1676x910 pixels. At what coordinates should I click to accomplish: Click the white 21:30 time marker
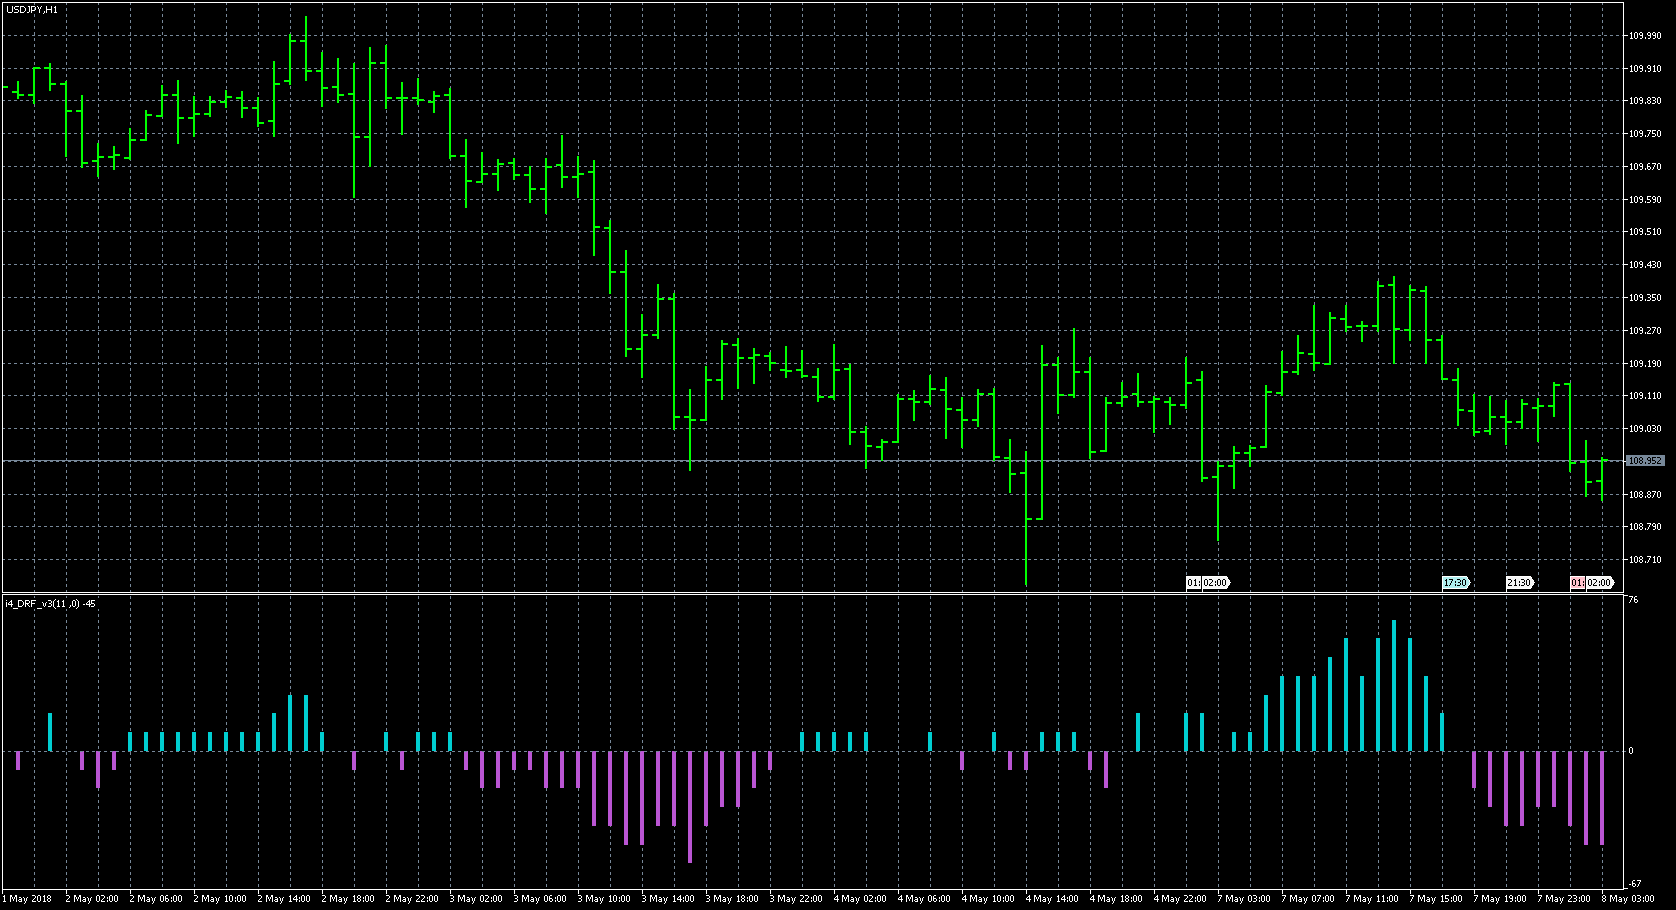[1519, 582]
